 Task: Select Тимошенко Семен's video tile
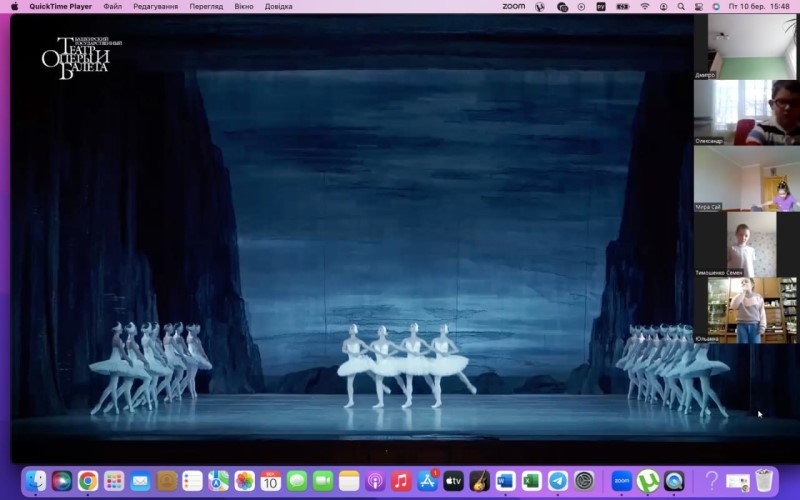pos(747,244)
